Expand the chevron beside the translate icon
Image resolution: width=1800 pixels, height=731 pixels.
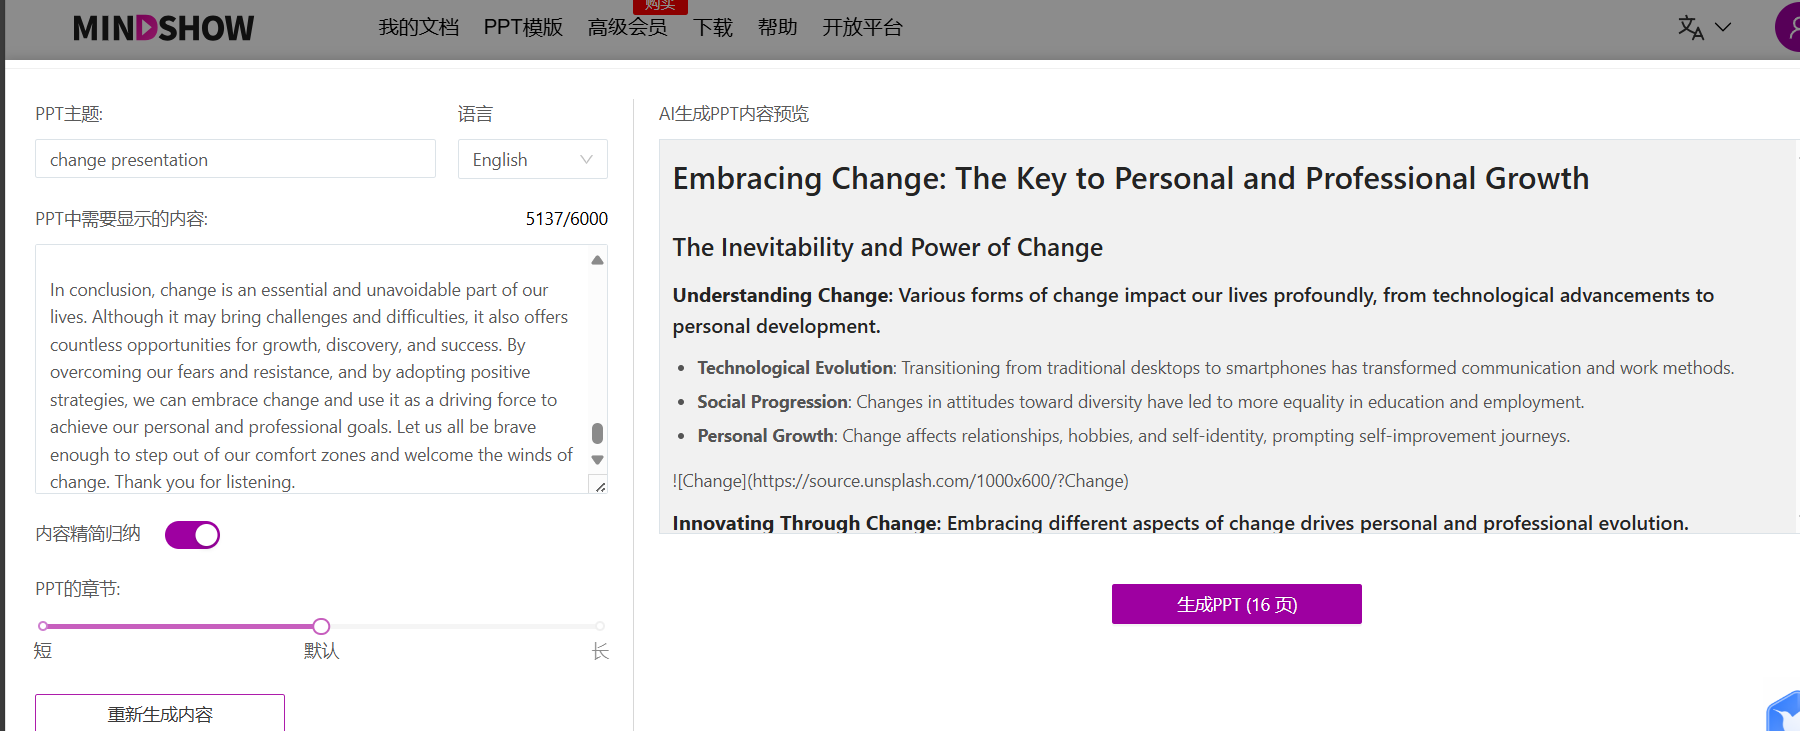1723,27
